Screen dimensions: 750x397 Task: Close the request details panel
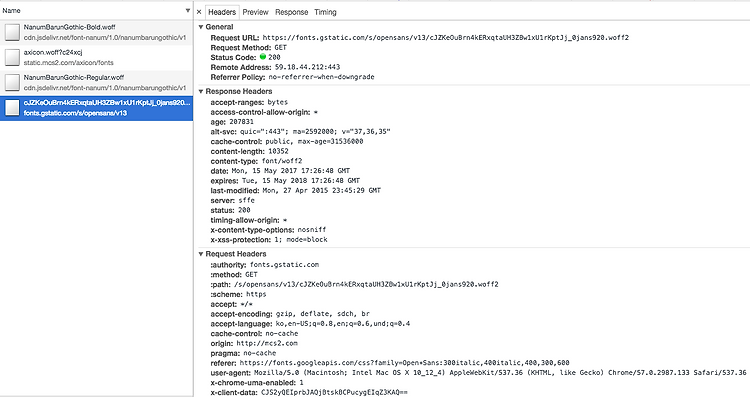199,12
